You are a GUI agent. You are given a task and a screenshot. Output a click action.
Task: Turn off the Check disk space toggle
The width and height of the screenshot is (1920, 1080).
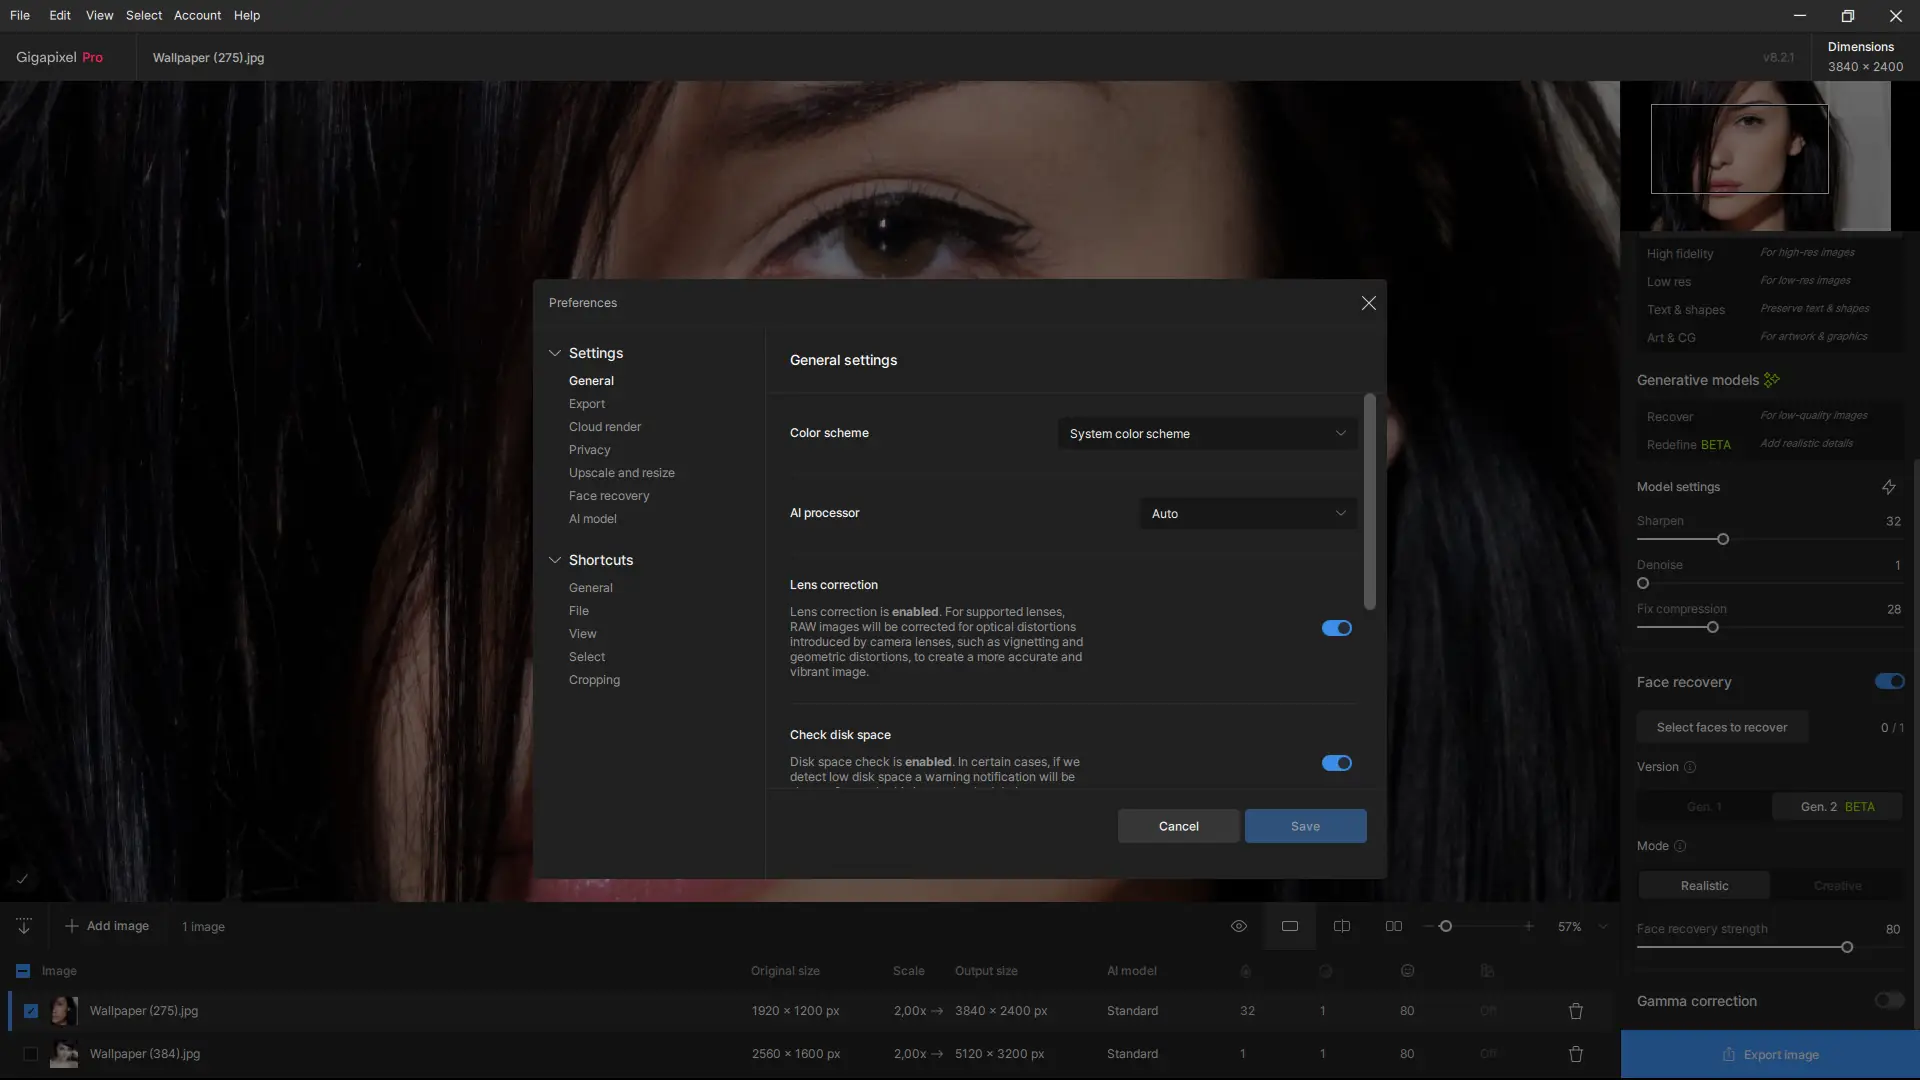1336,763
